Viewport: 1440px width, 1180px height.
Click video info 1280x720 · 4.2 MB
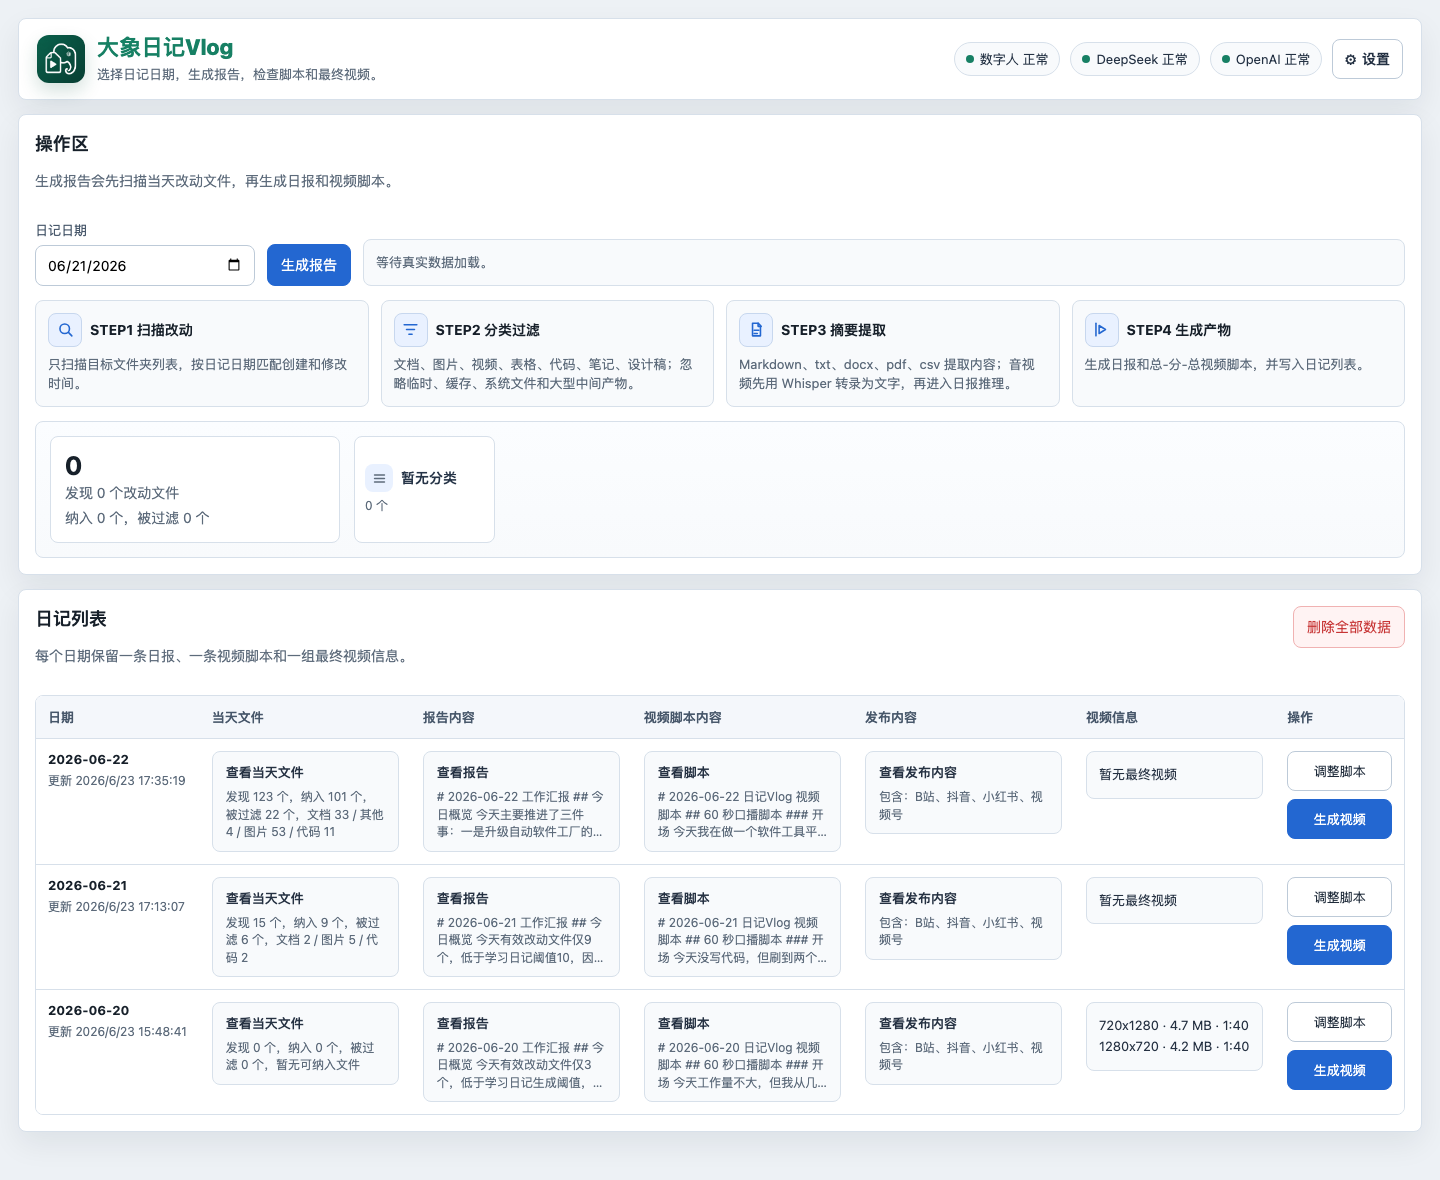pos(1173,1046)
